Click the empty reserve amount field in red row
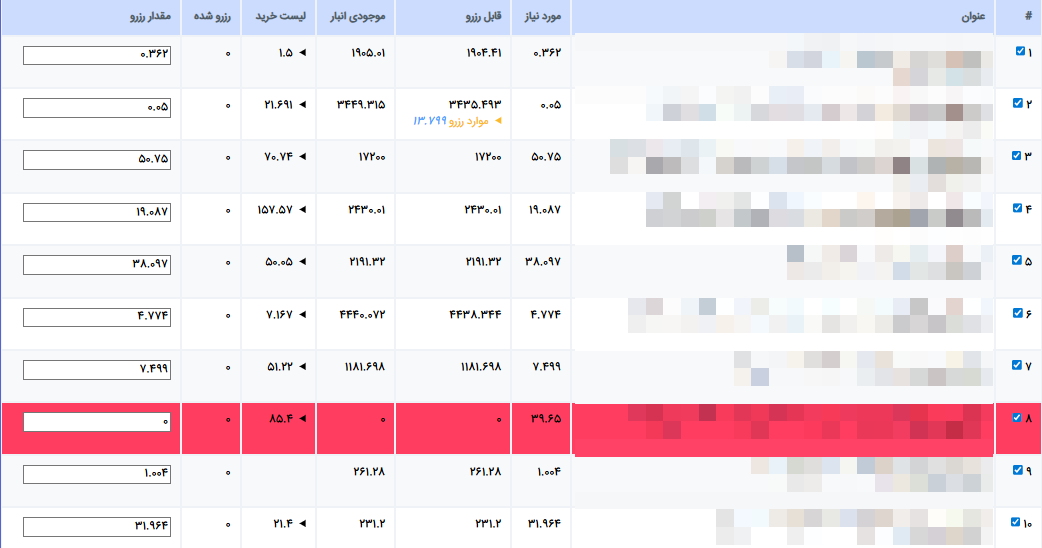 [97, 422]
